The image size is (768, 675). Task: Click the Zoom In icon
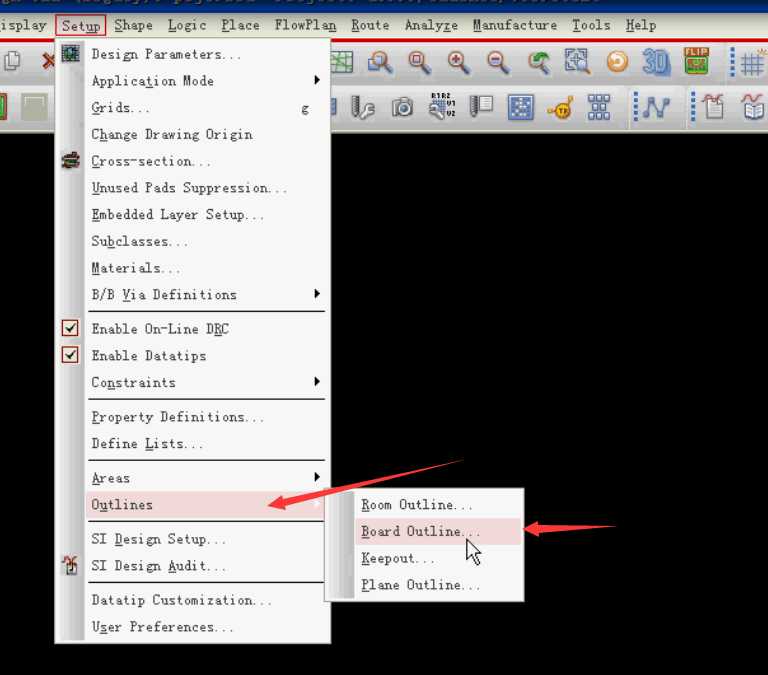tap(459, 62)
